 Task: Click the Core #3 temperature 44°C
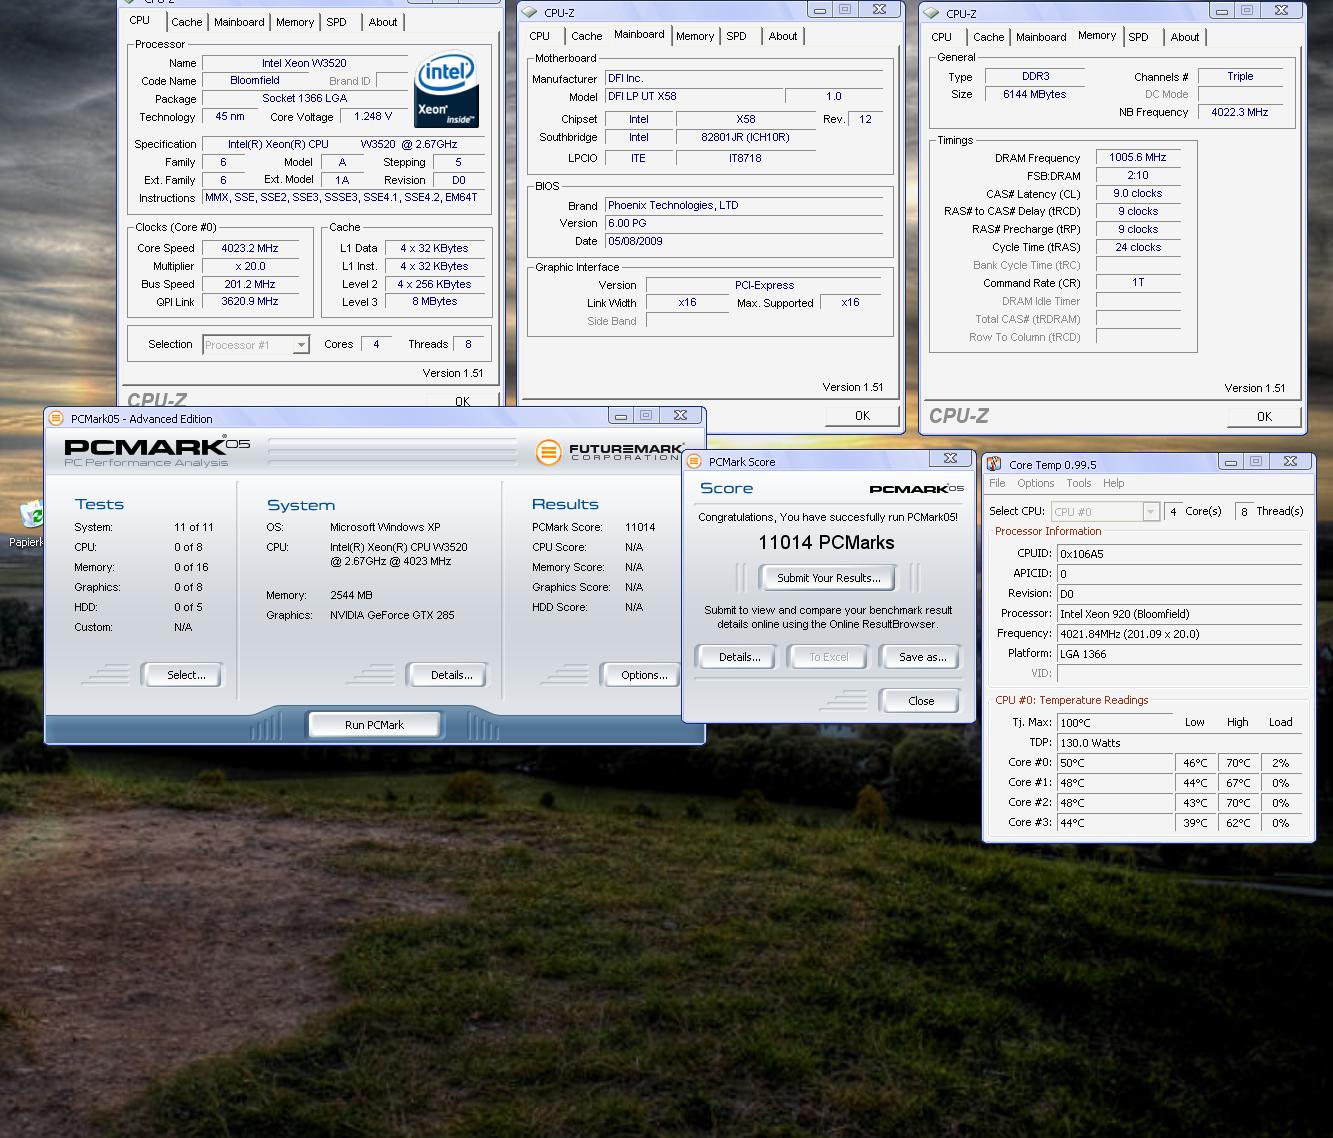point(1115,823)
